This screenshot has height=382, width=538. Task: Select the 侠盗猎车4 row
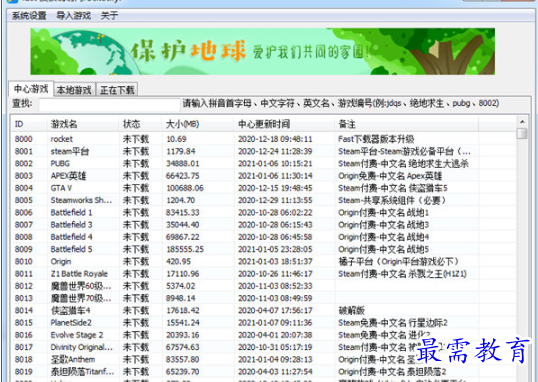(264, 311)
